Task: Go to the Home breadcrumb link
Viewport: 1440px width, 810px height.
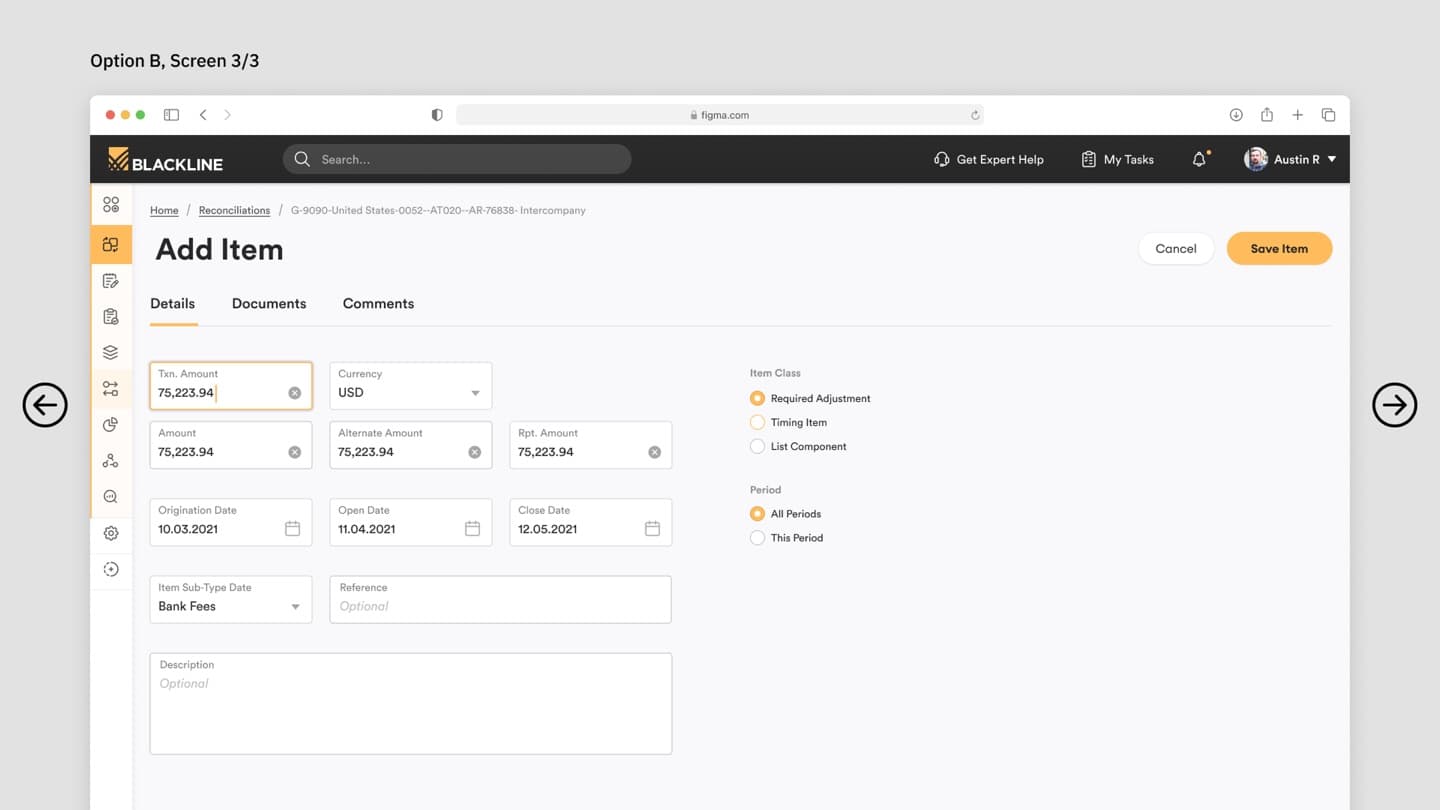Action: (x=164, y=210)
